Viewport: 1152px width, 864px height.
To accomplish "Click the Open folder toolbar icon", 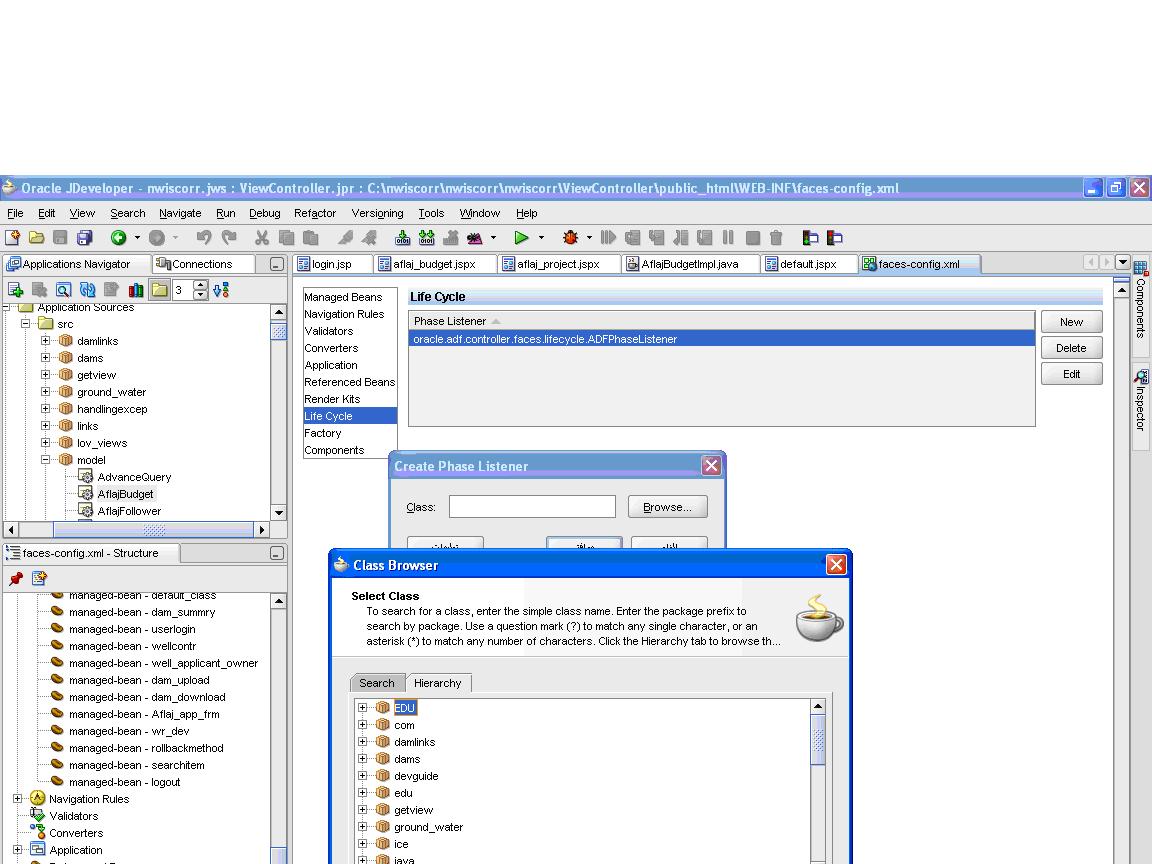I will [x=36, y=238].
